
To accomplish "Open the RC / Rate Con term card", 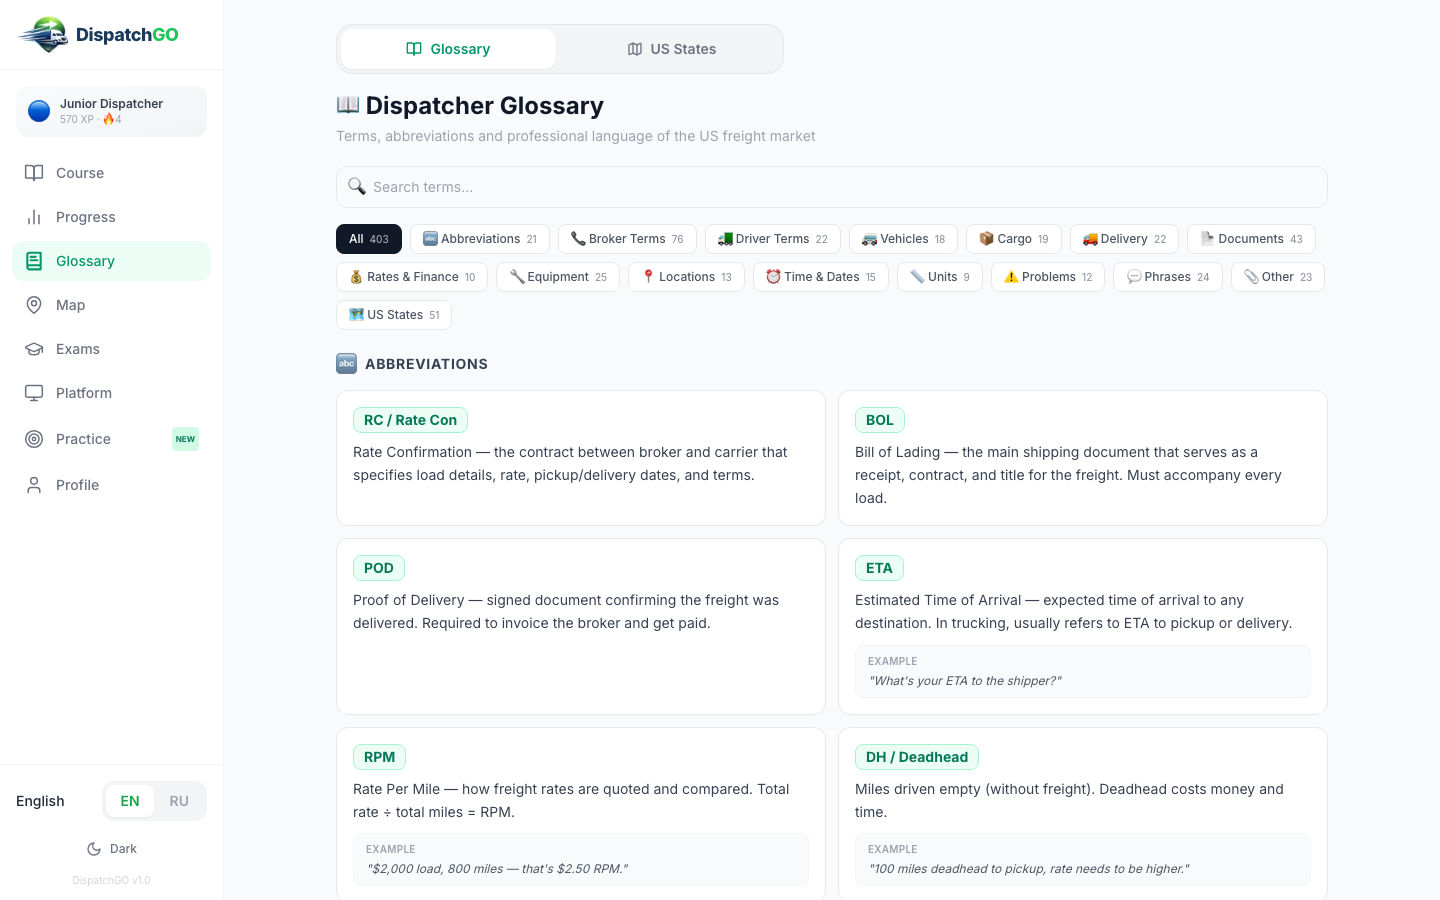I will 581,458.
